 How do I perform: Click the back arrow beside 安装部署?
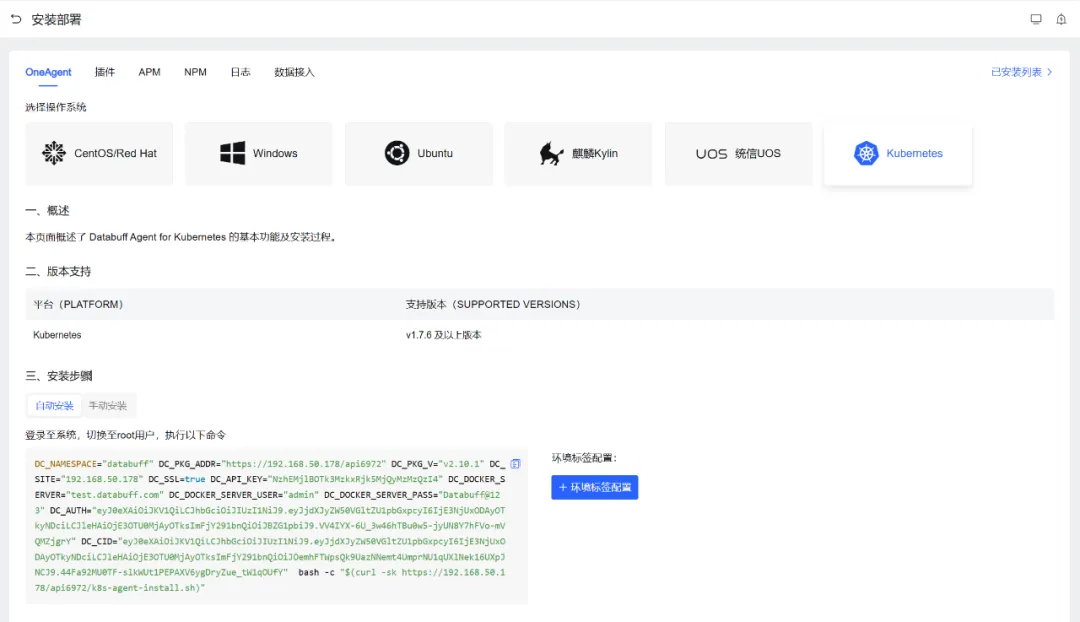click(16, 19)
